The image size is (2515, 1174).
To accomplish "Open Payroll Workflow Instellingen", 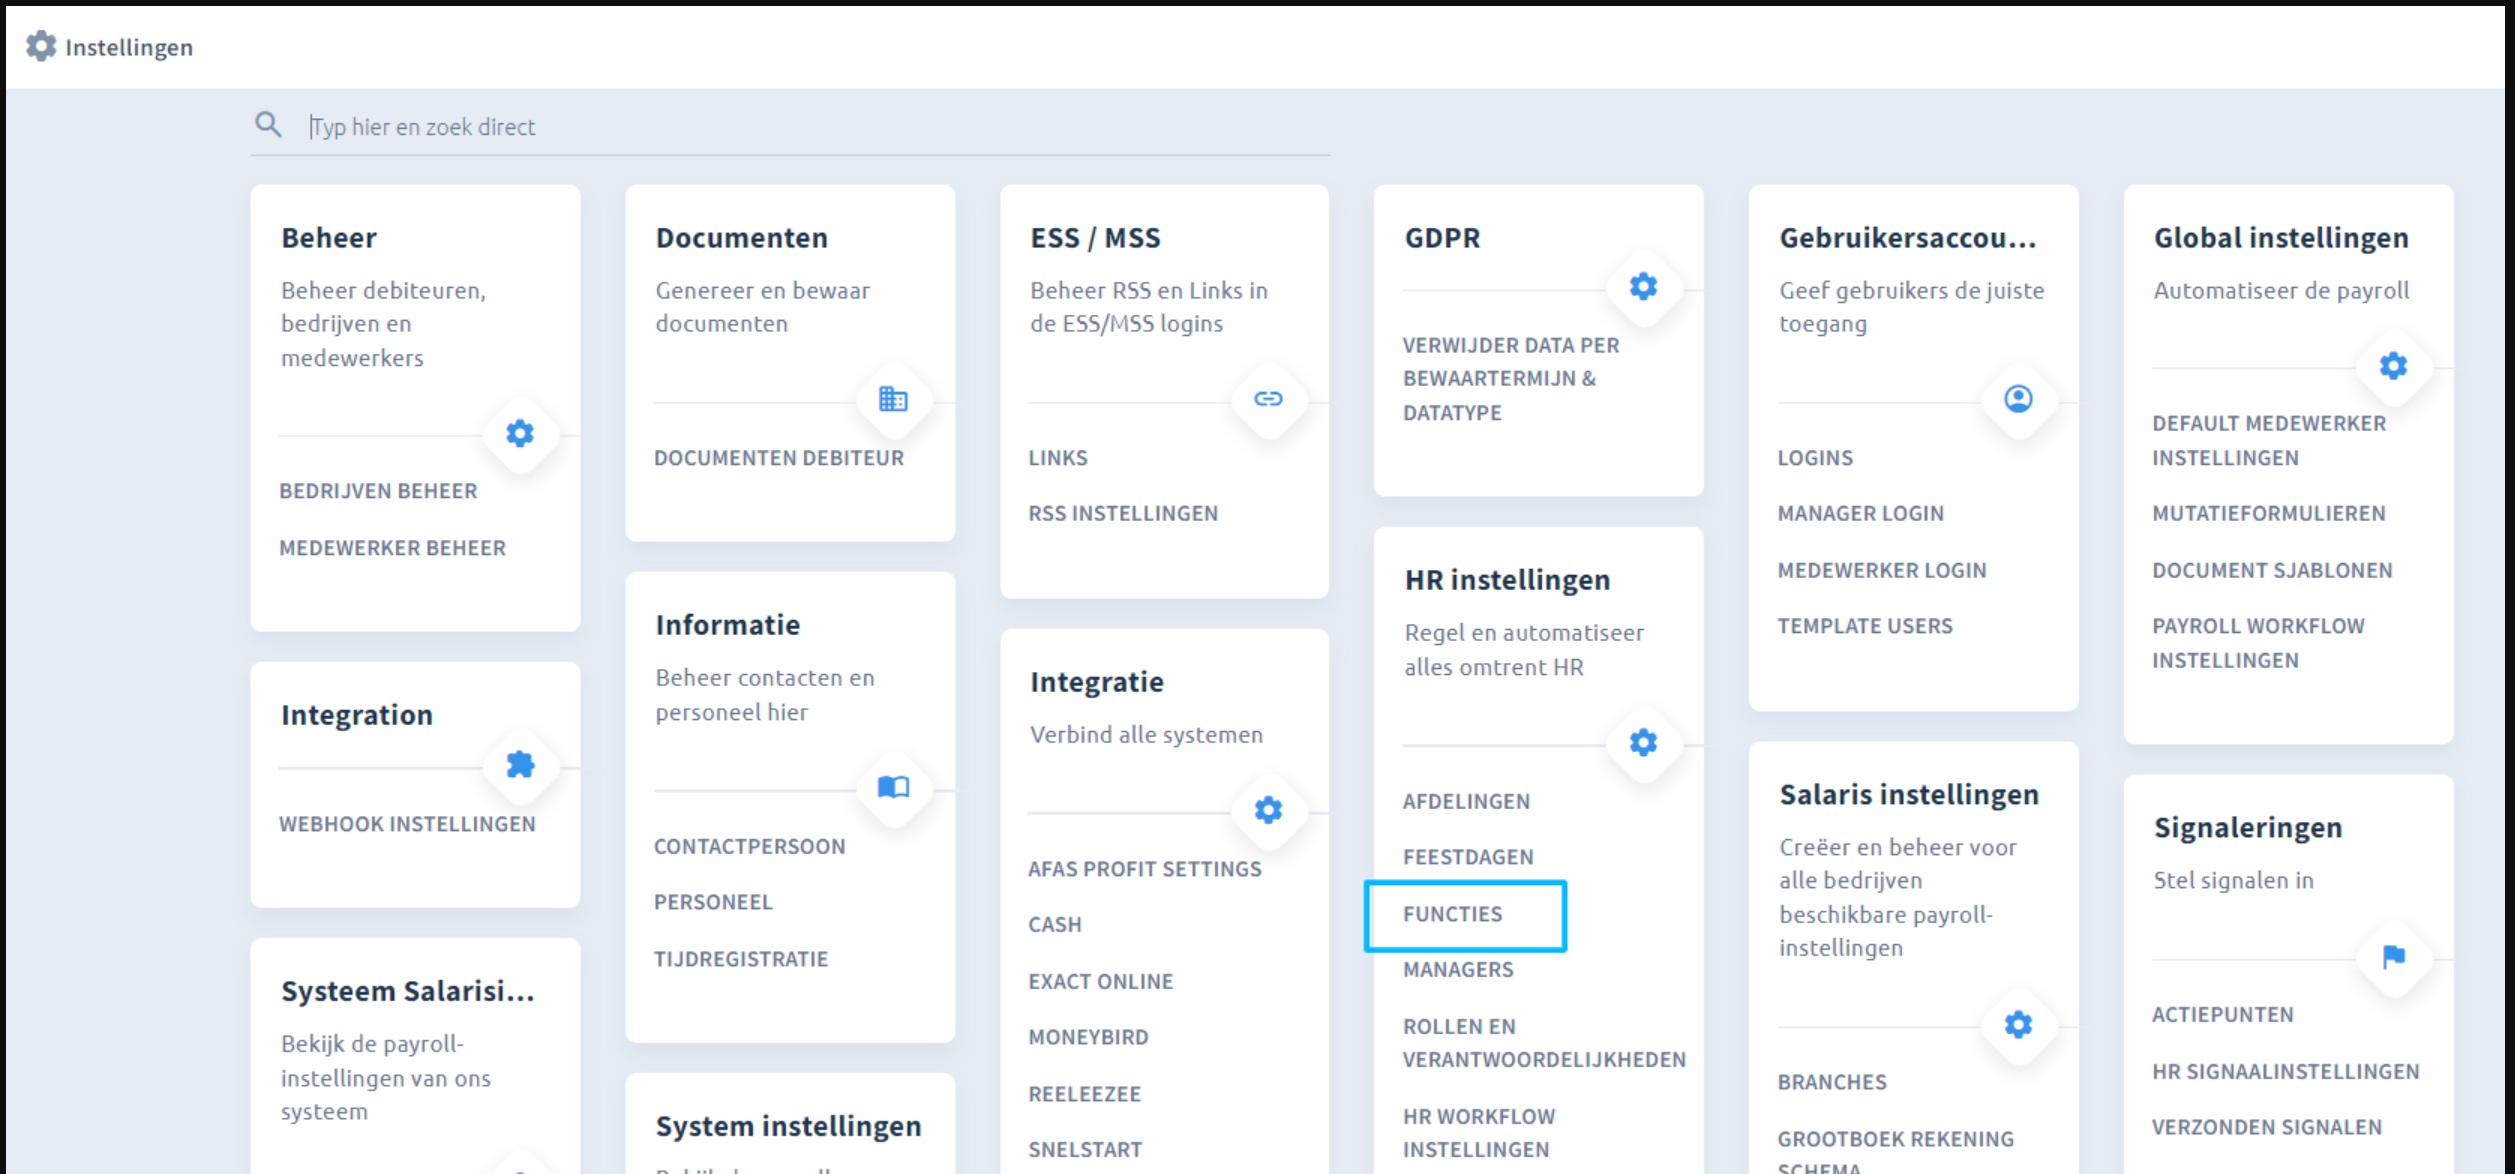I will coord(2258,643).
